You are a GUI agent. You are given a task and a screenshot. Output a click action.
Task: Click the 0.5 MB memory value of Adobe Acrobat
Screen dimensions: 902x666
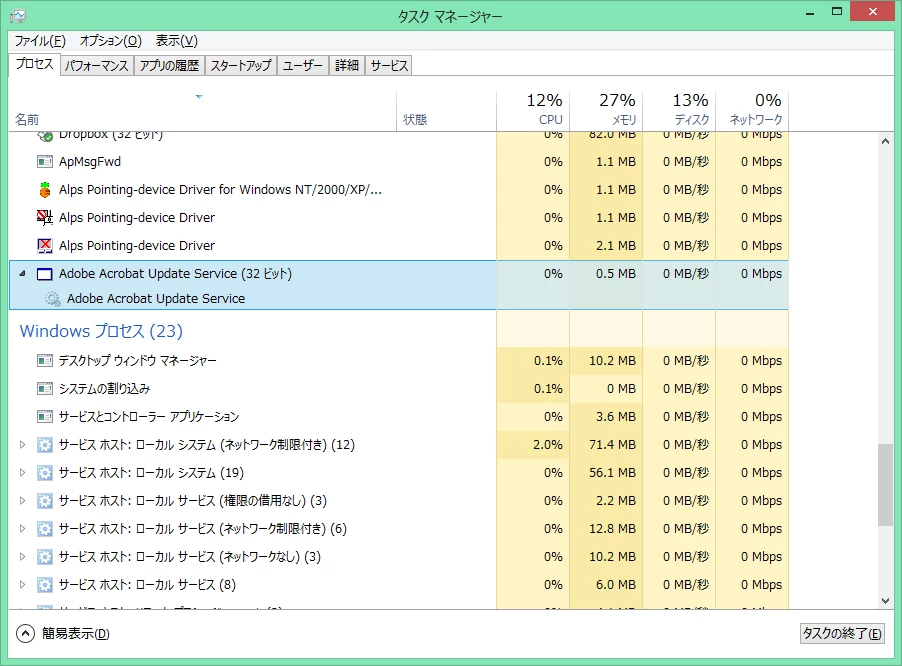[x=616, y=274]
